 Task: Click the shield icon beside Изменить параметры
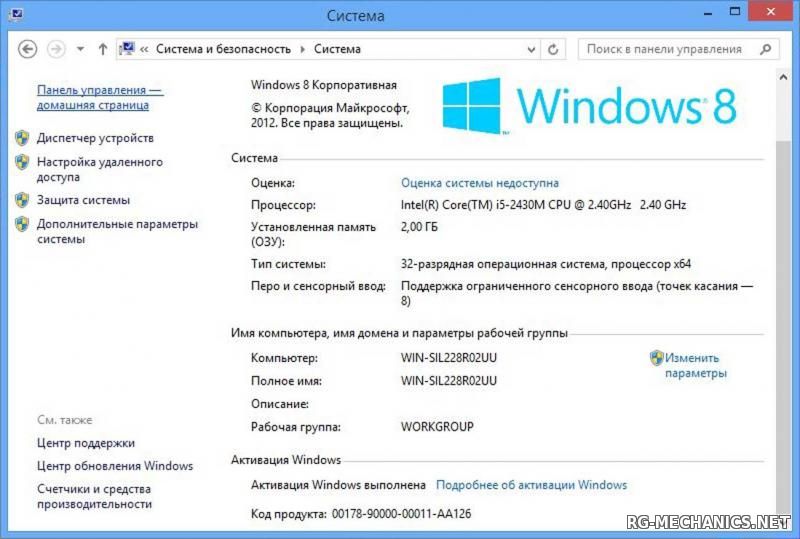(x=656, y=358)
